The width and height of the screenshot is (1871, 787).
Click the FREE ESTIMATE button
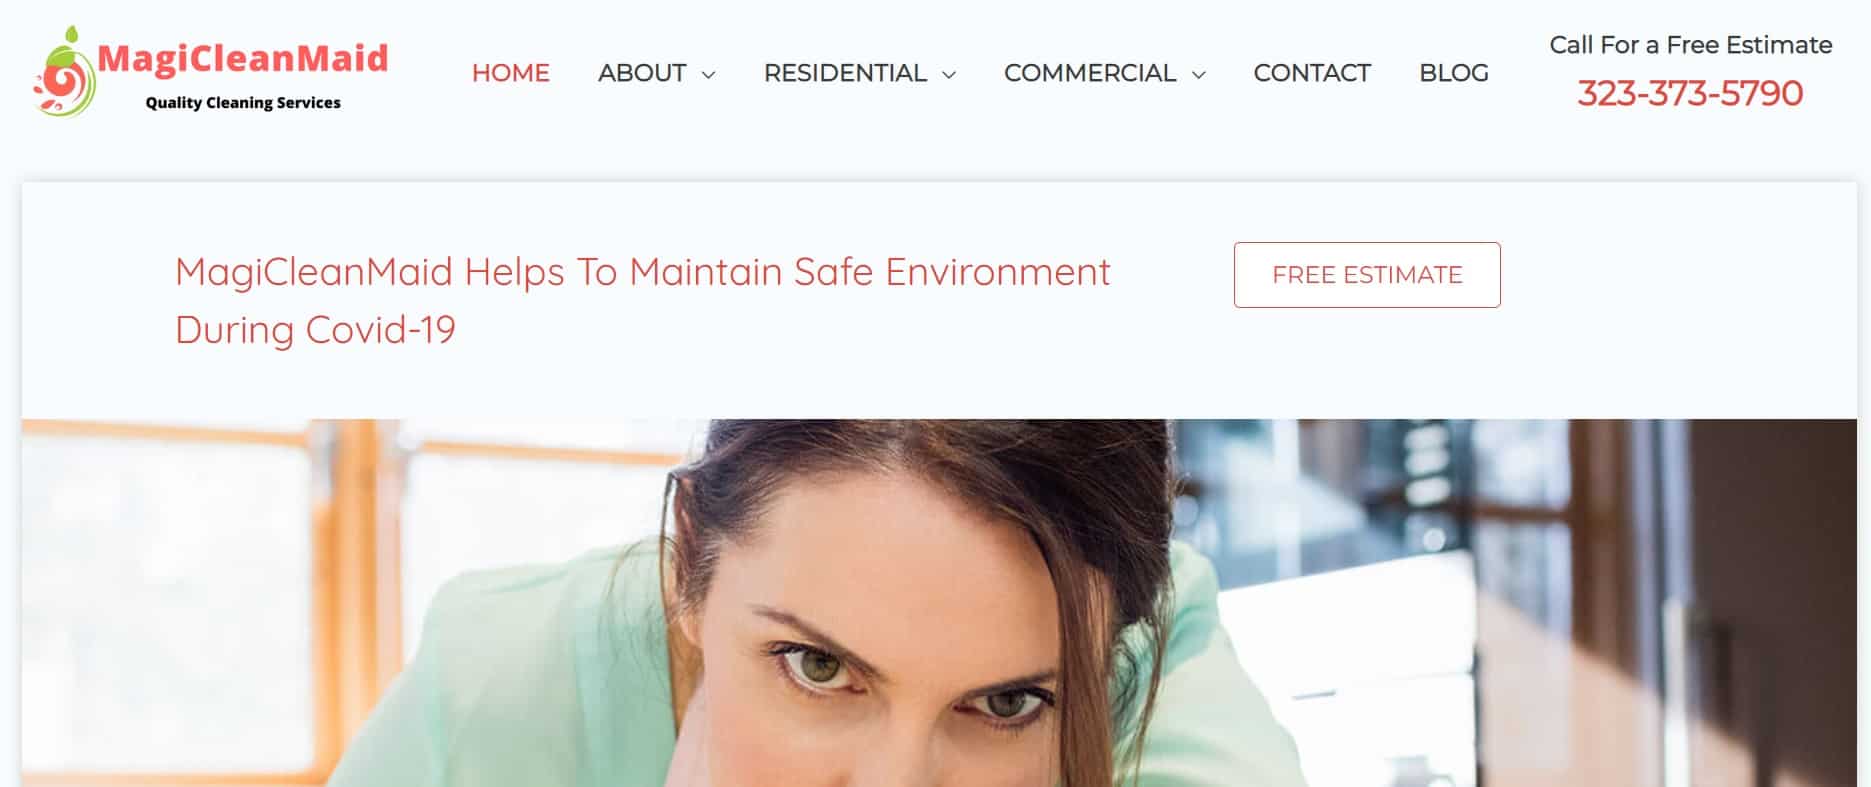(1367, 275)
